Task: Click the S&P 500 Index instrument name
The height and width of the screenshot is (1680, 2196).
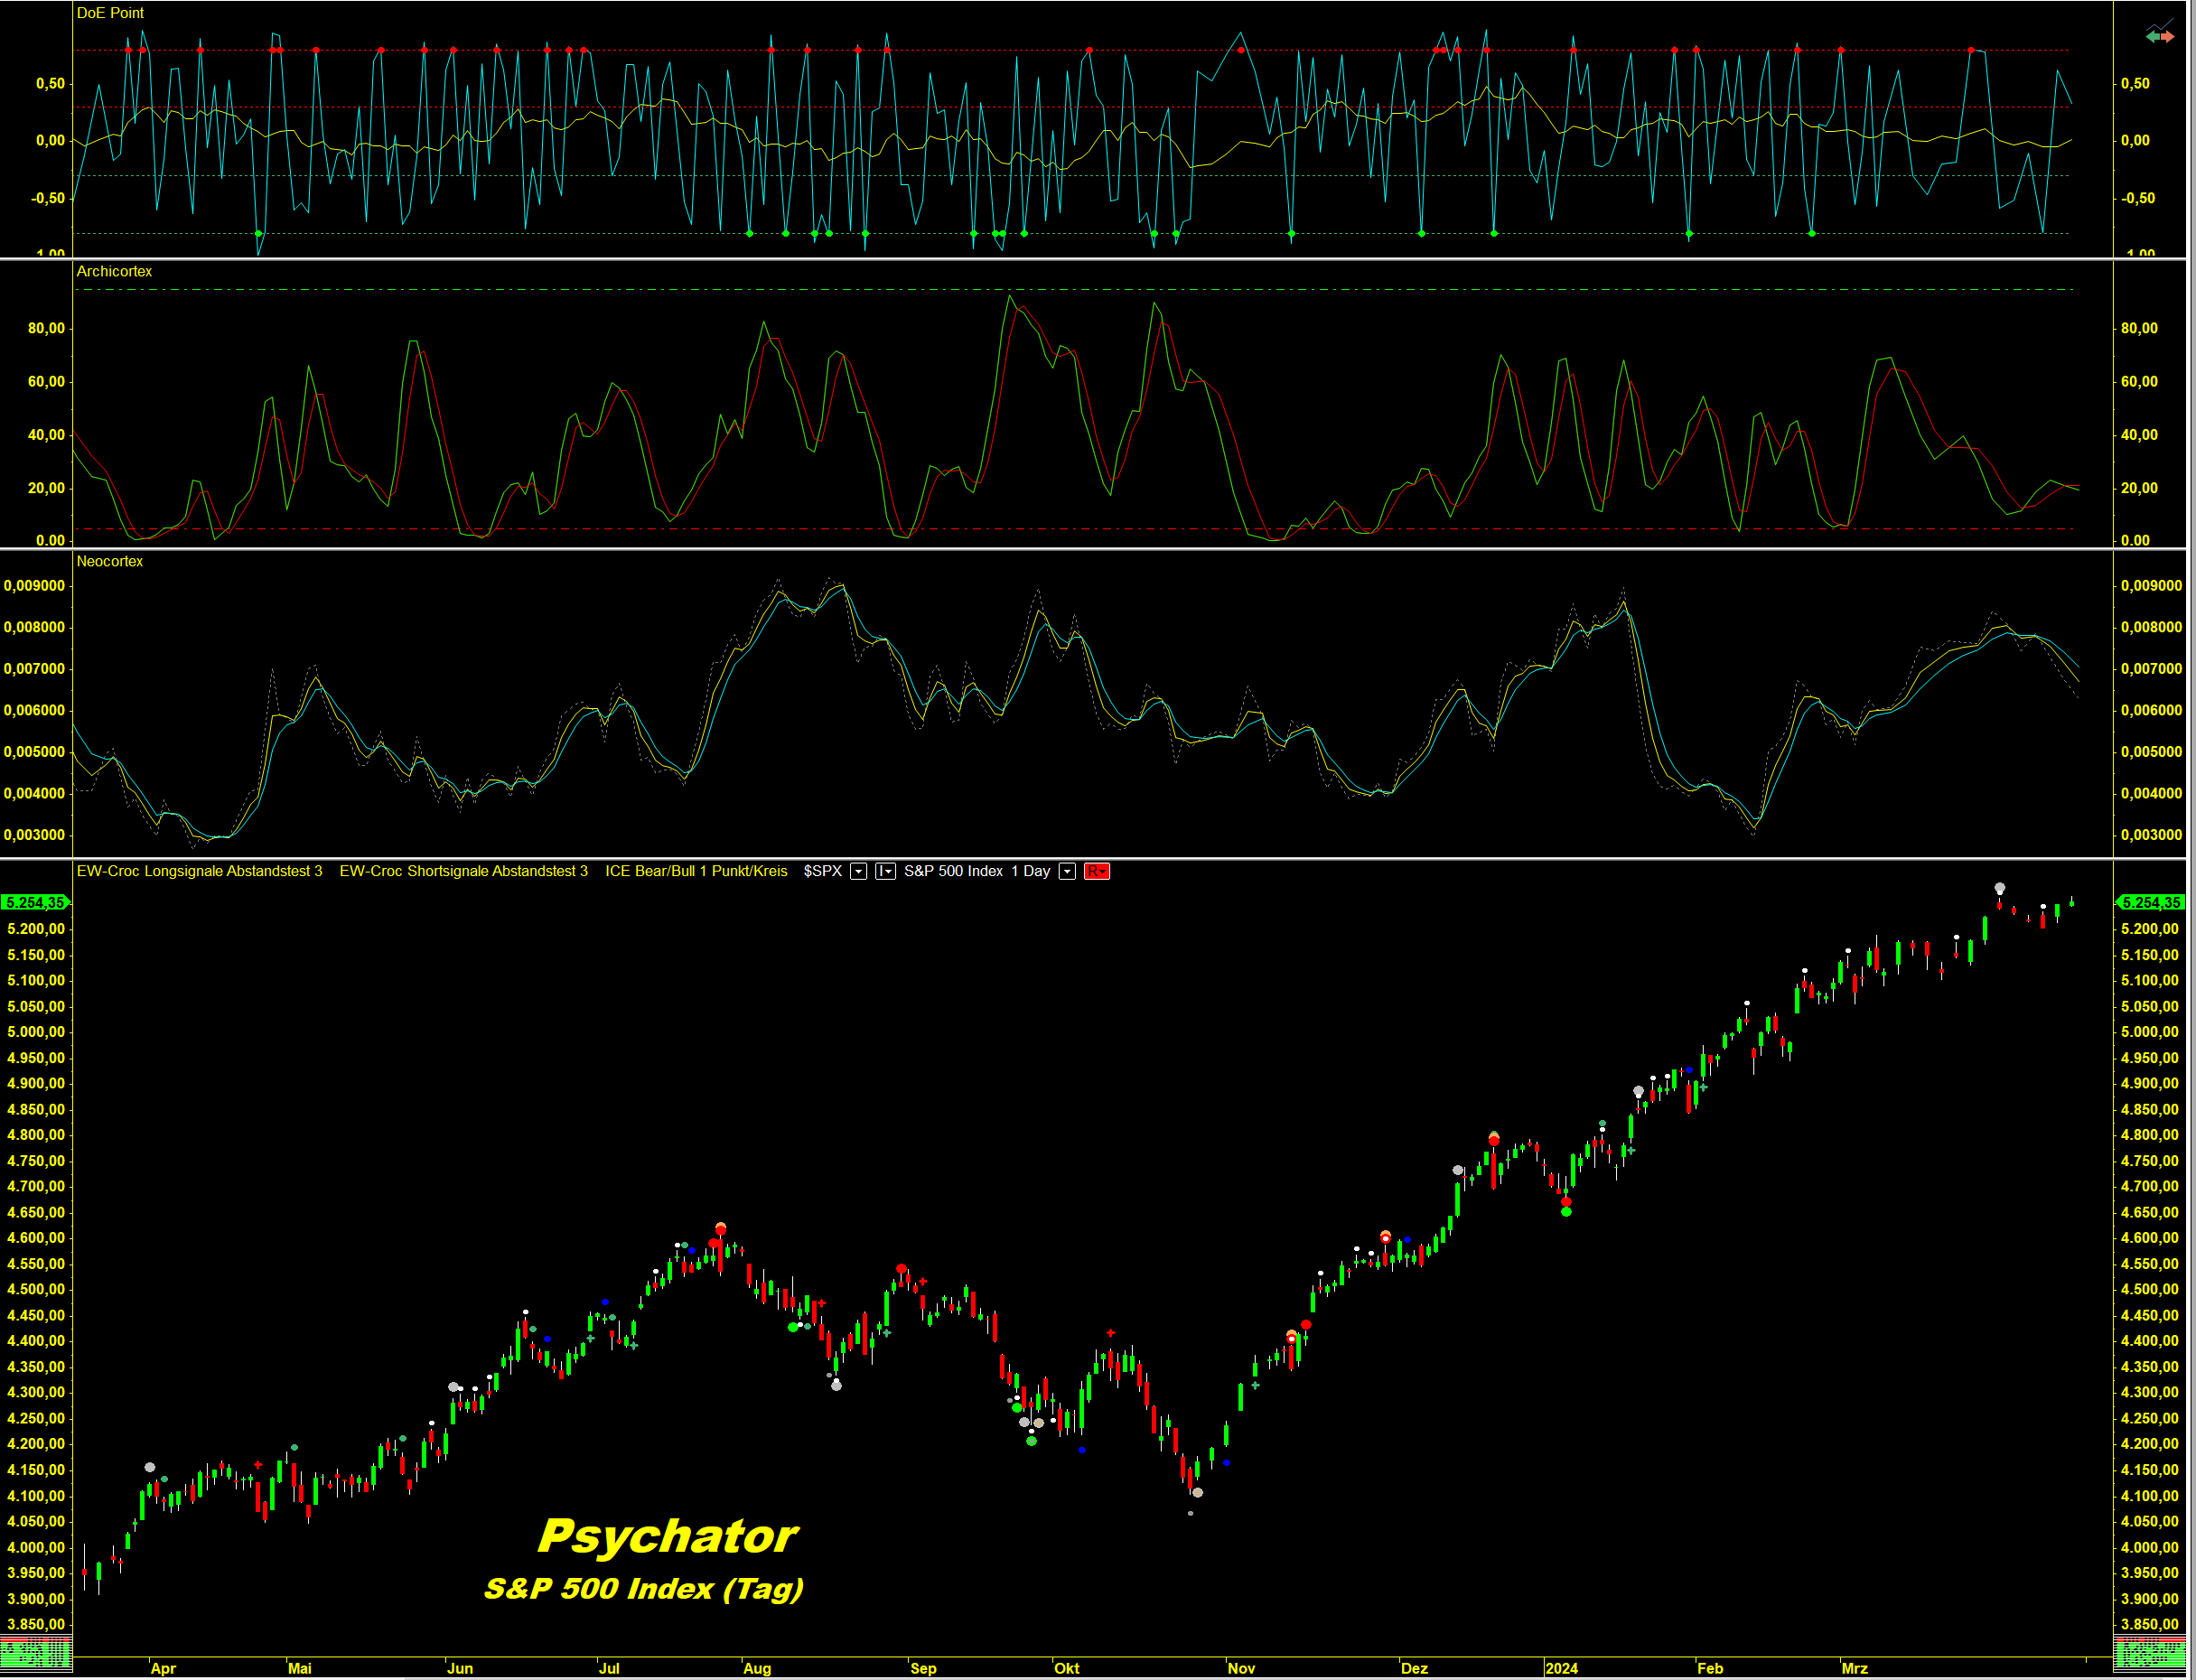Action: [x=952, y=871]
